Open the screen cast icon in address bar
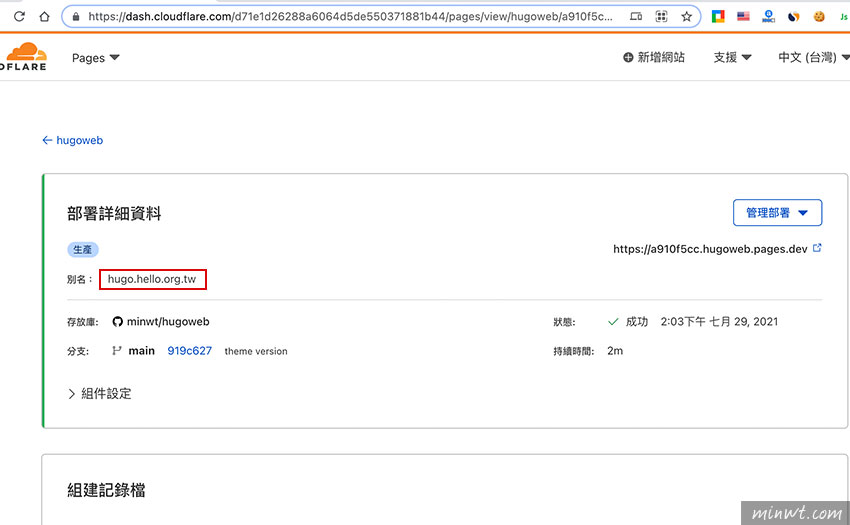Viewport: 850px width, 525px height. pyautogui.click(x=636, y=17)
